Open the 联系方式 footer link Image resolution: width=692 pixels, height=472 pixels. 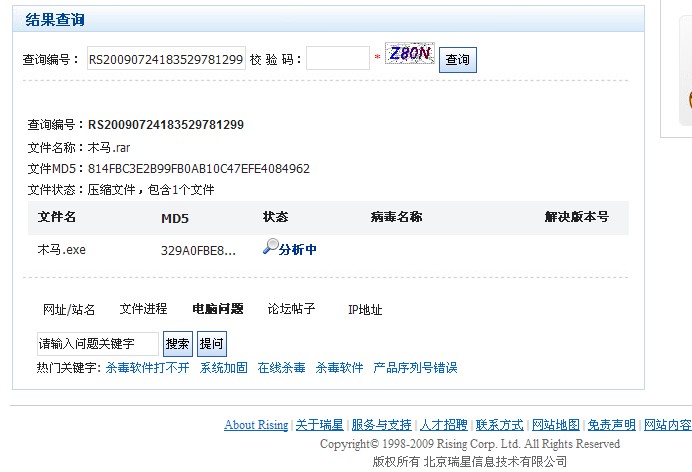coord(500,425)
